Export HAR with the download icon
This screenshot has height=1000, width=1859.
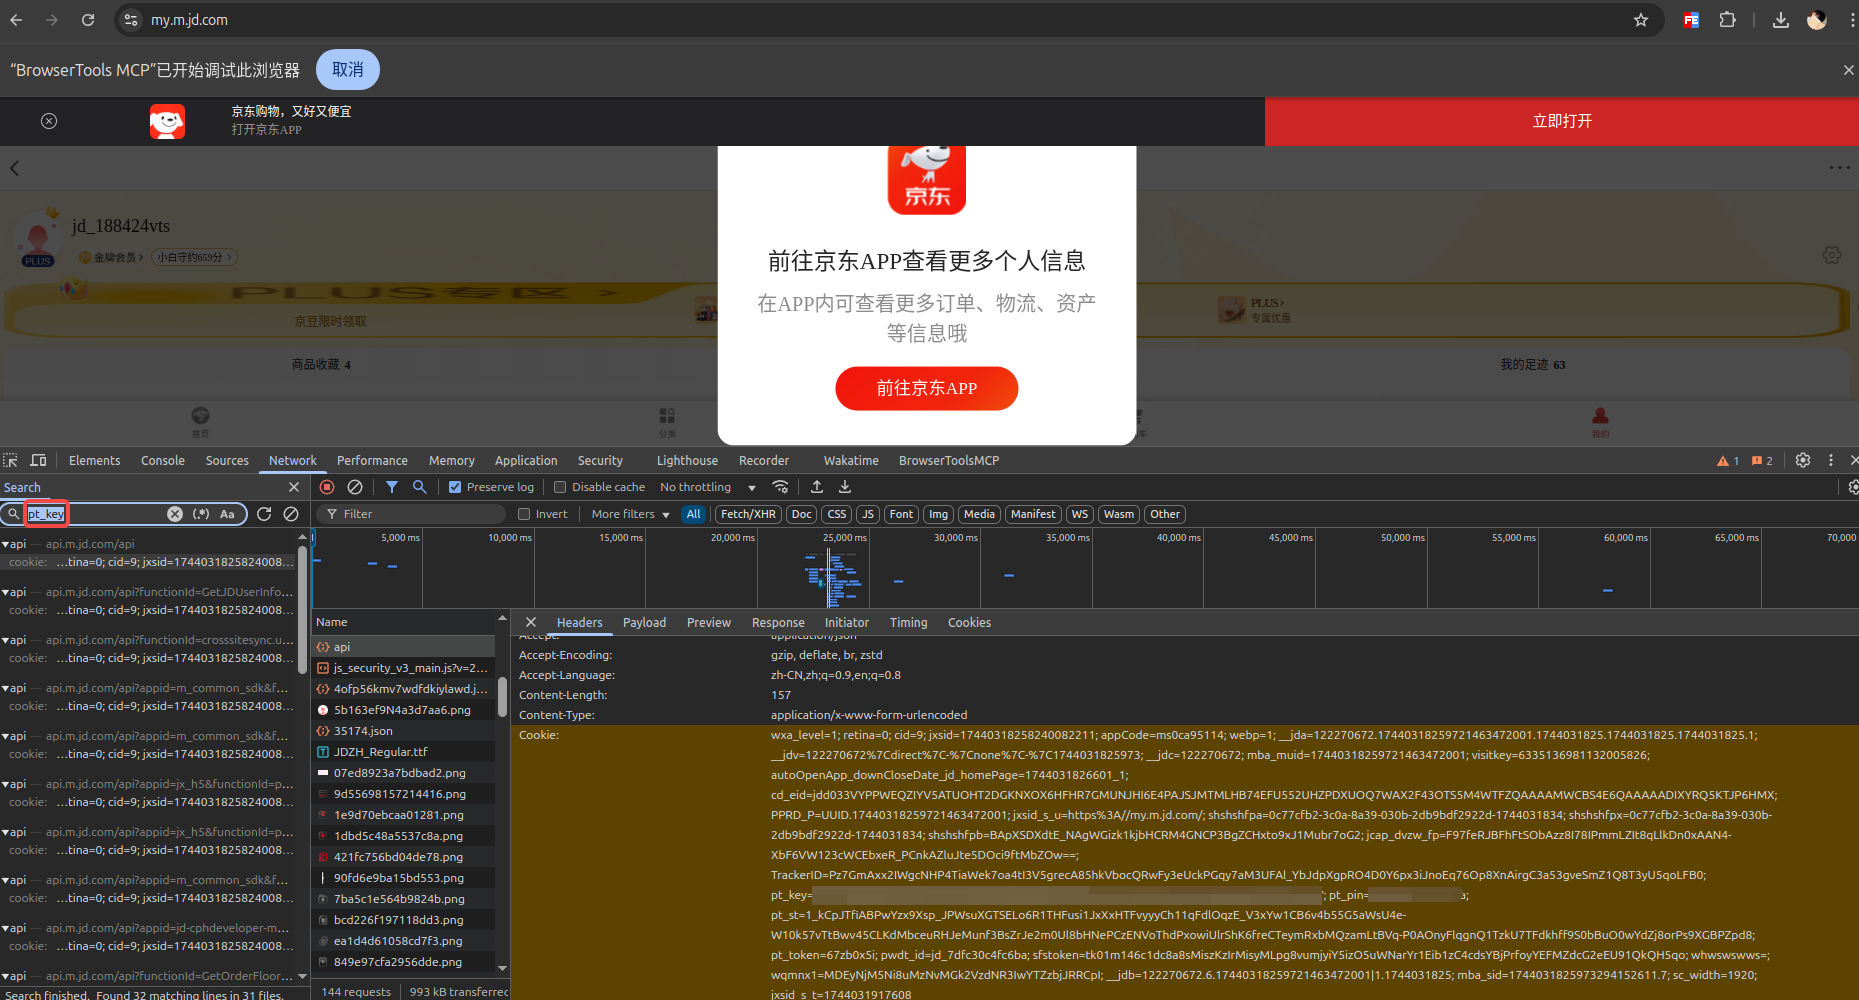[845, 487]
